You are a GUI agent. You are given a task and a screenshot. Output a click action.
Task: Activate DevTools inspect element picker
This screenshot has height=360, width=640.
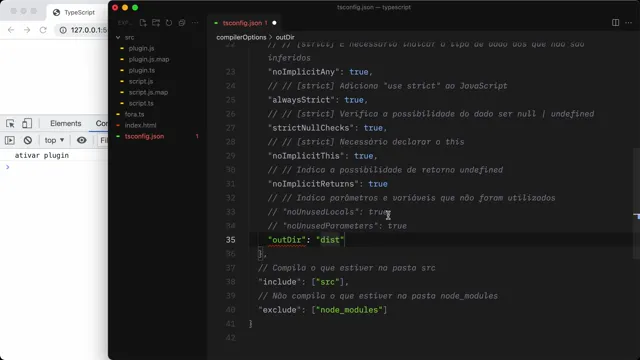click(x=10, y=123)
